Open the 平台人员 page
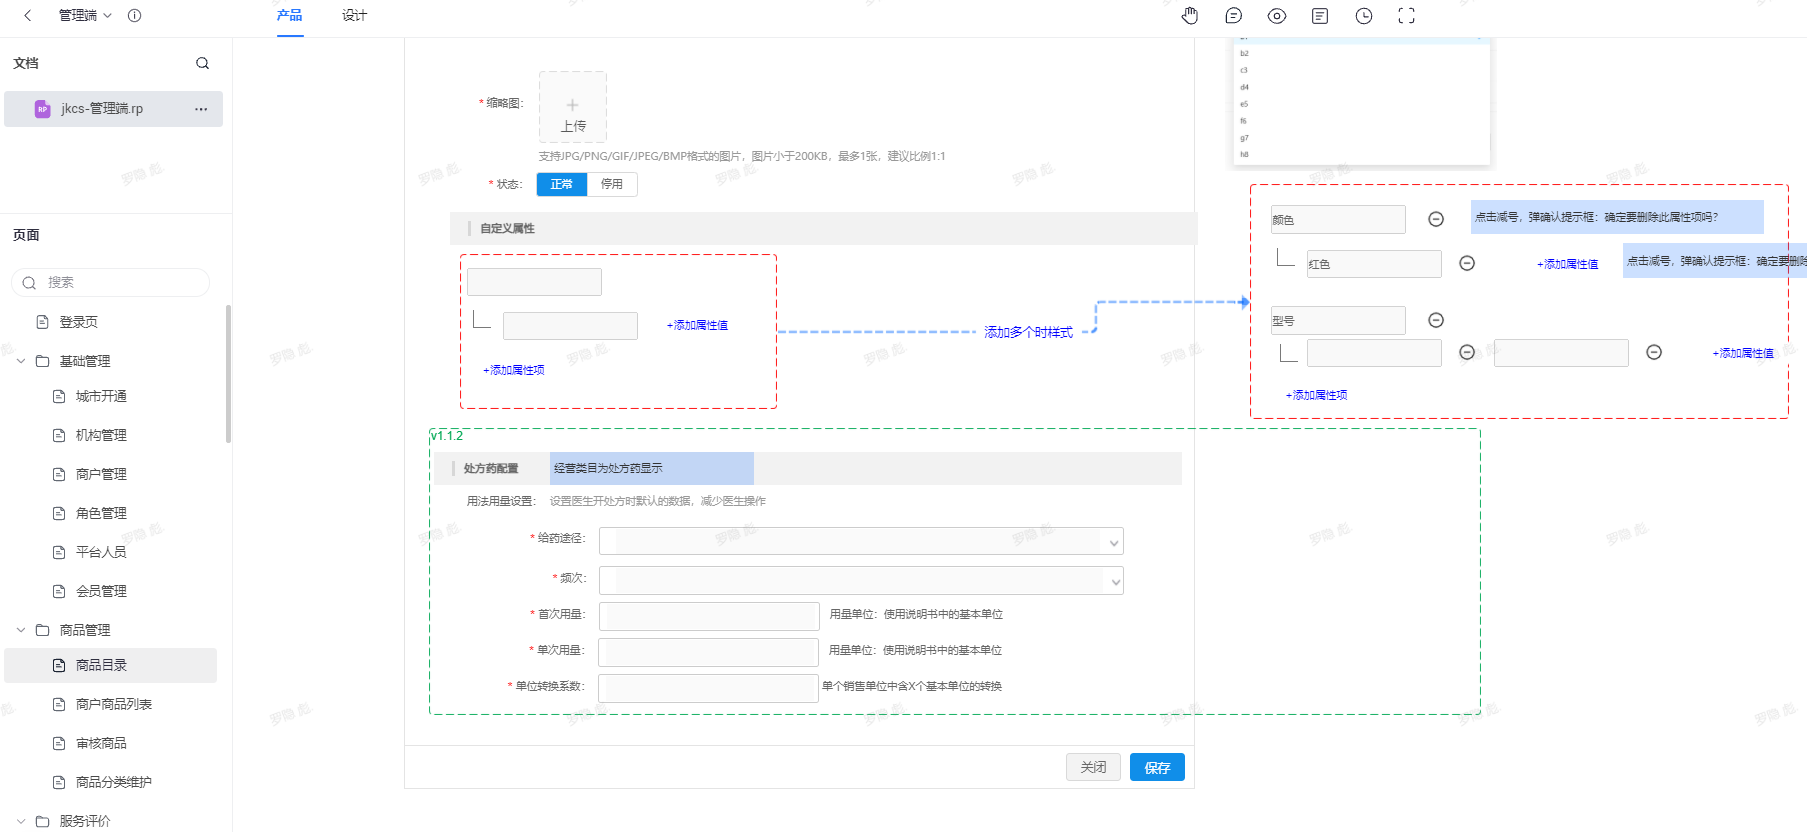 click(101, 552)
